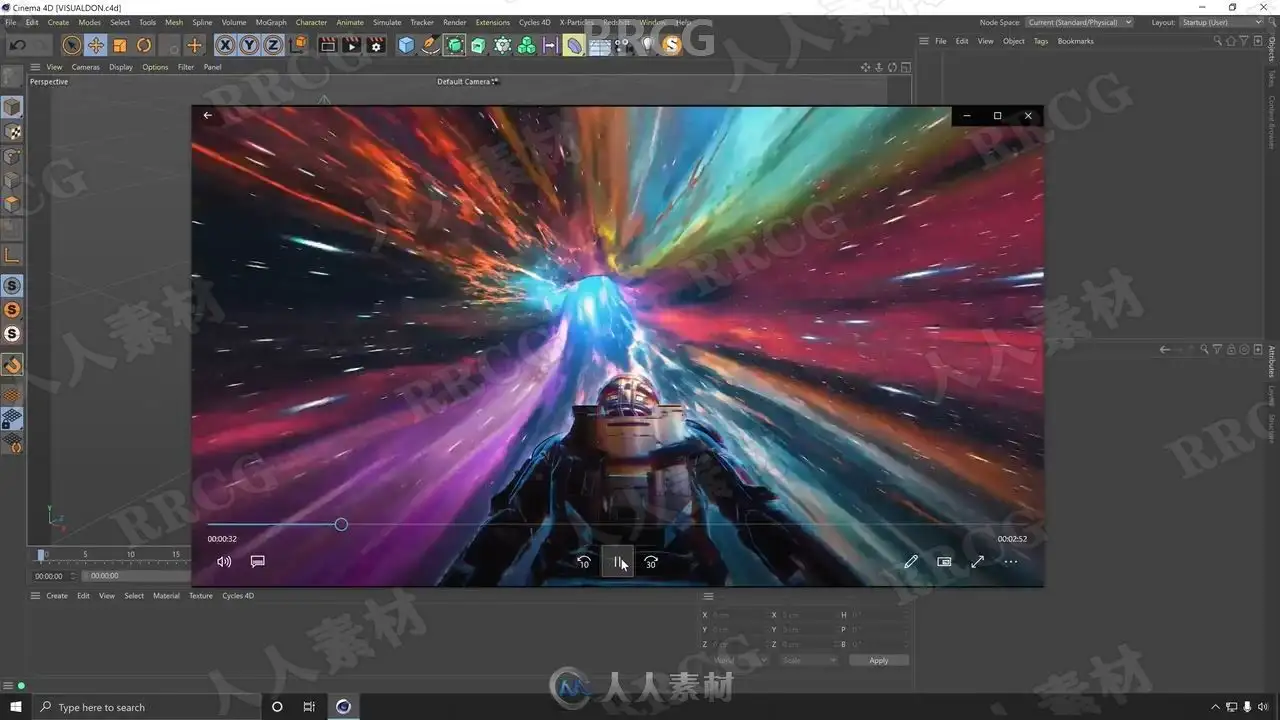Image resolution: width=1280 pixels, height=720 pixels.
Task: Open the Attributes vertical tab
Action: coord(1272,362)
